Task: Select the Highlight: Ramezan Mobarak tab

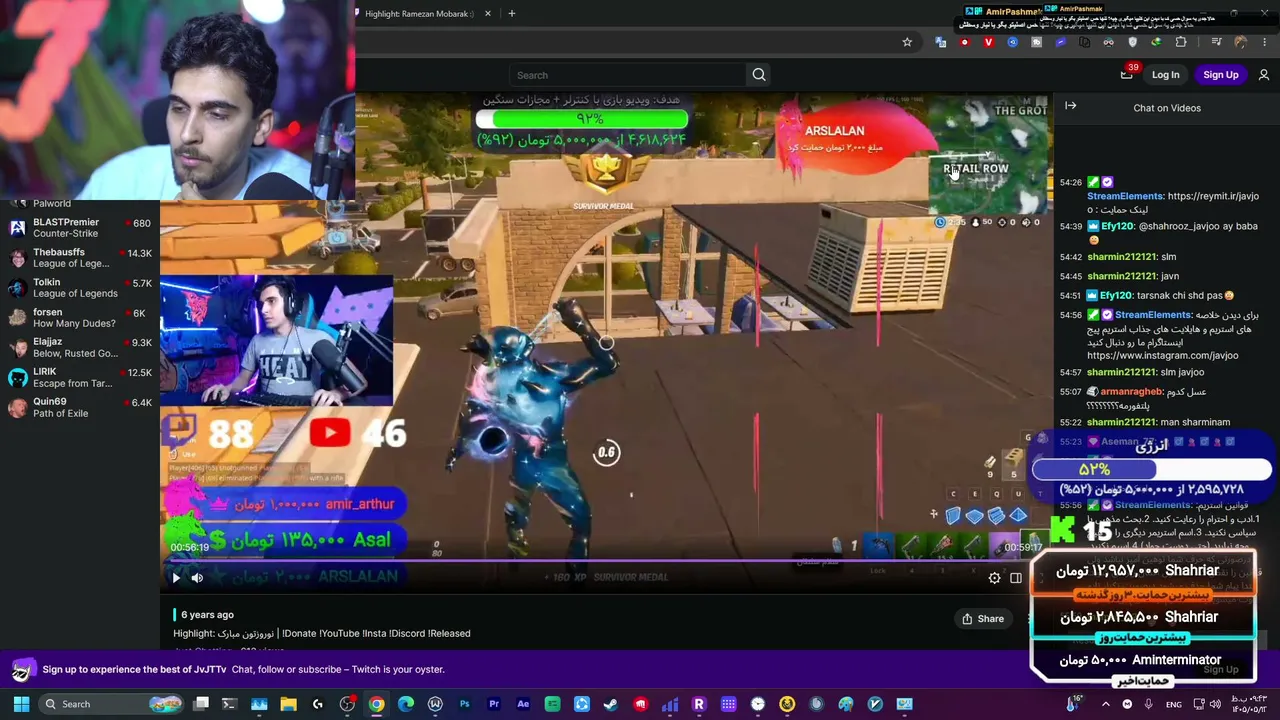Action: 419,14
